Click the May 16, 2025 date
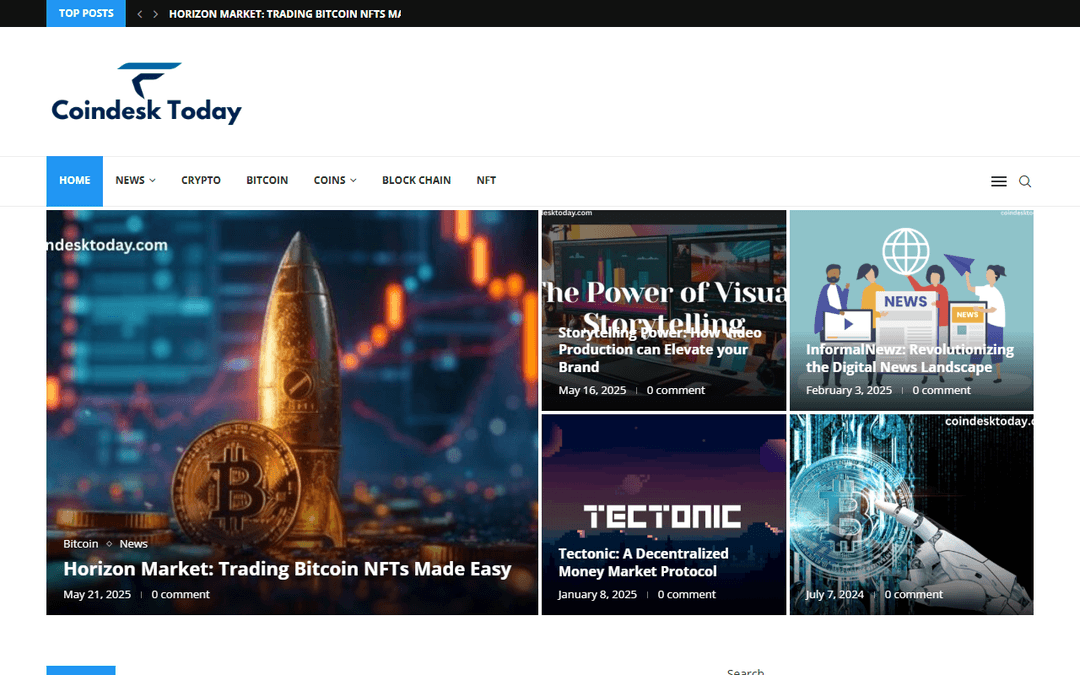The height and width of the screenshot is (675, 1080). click(x=592, y=390)
